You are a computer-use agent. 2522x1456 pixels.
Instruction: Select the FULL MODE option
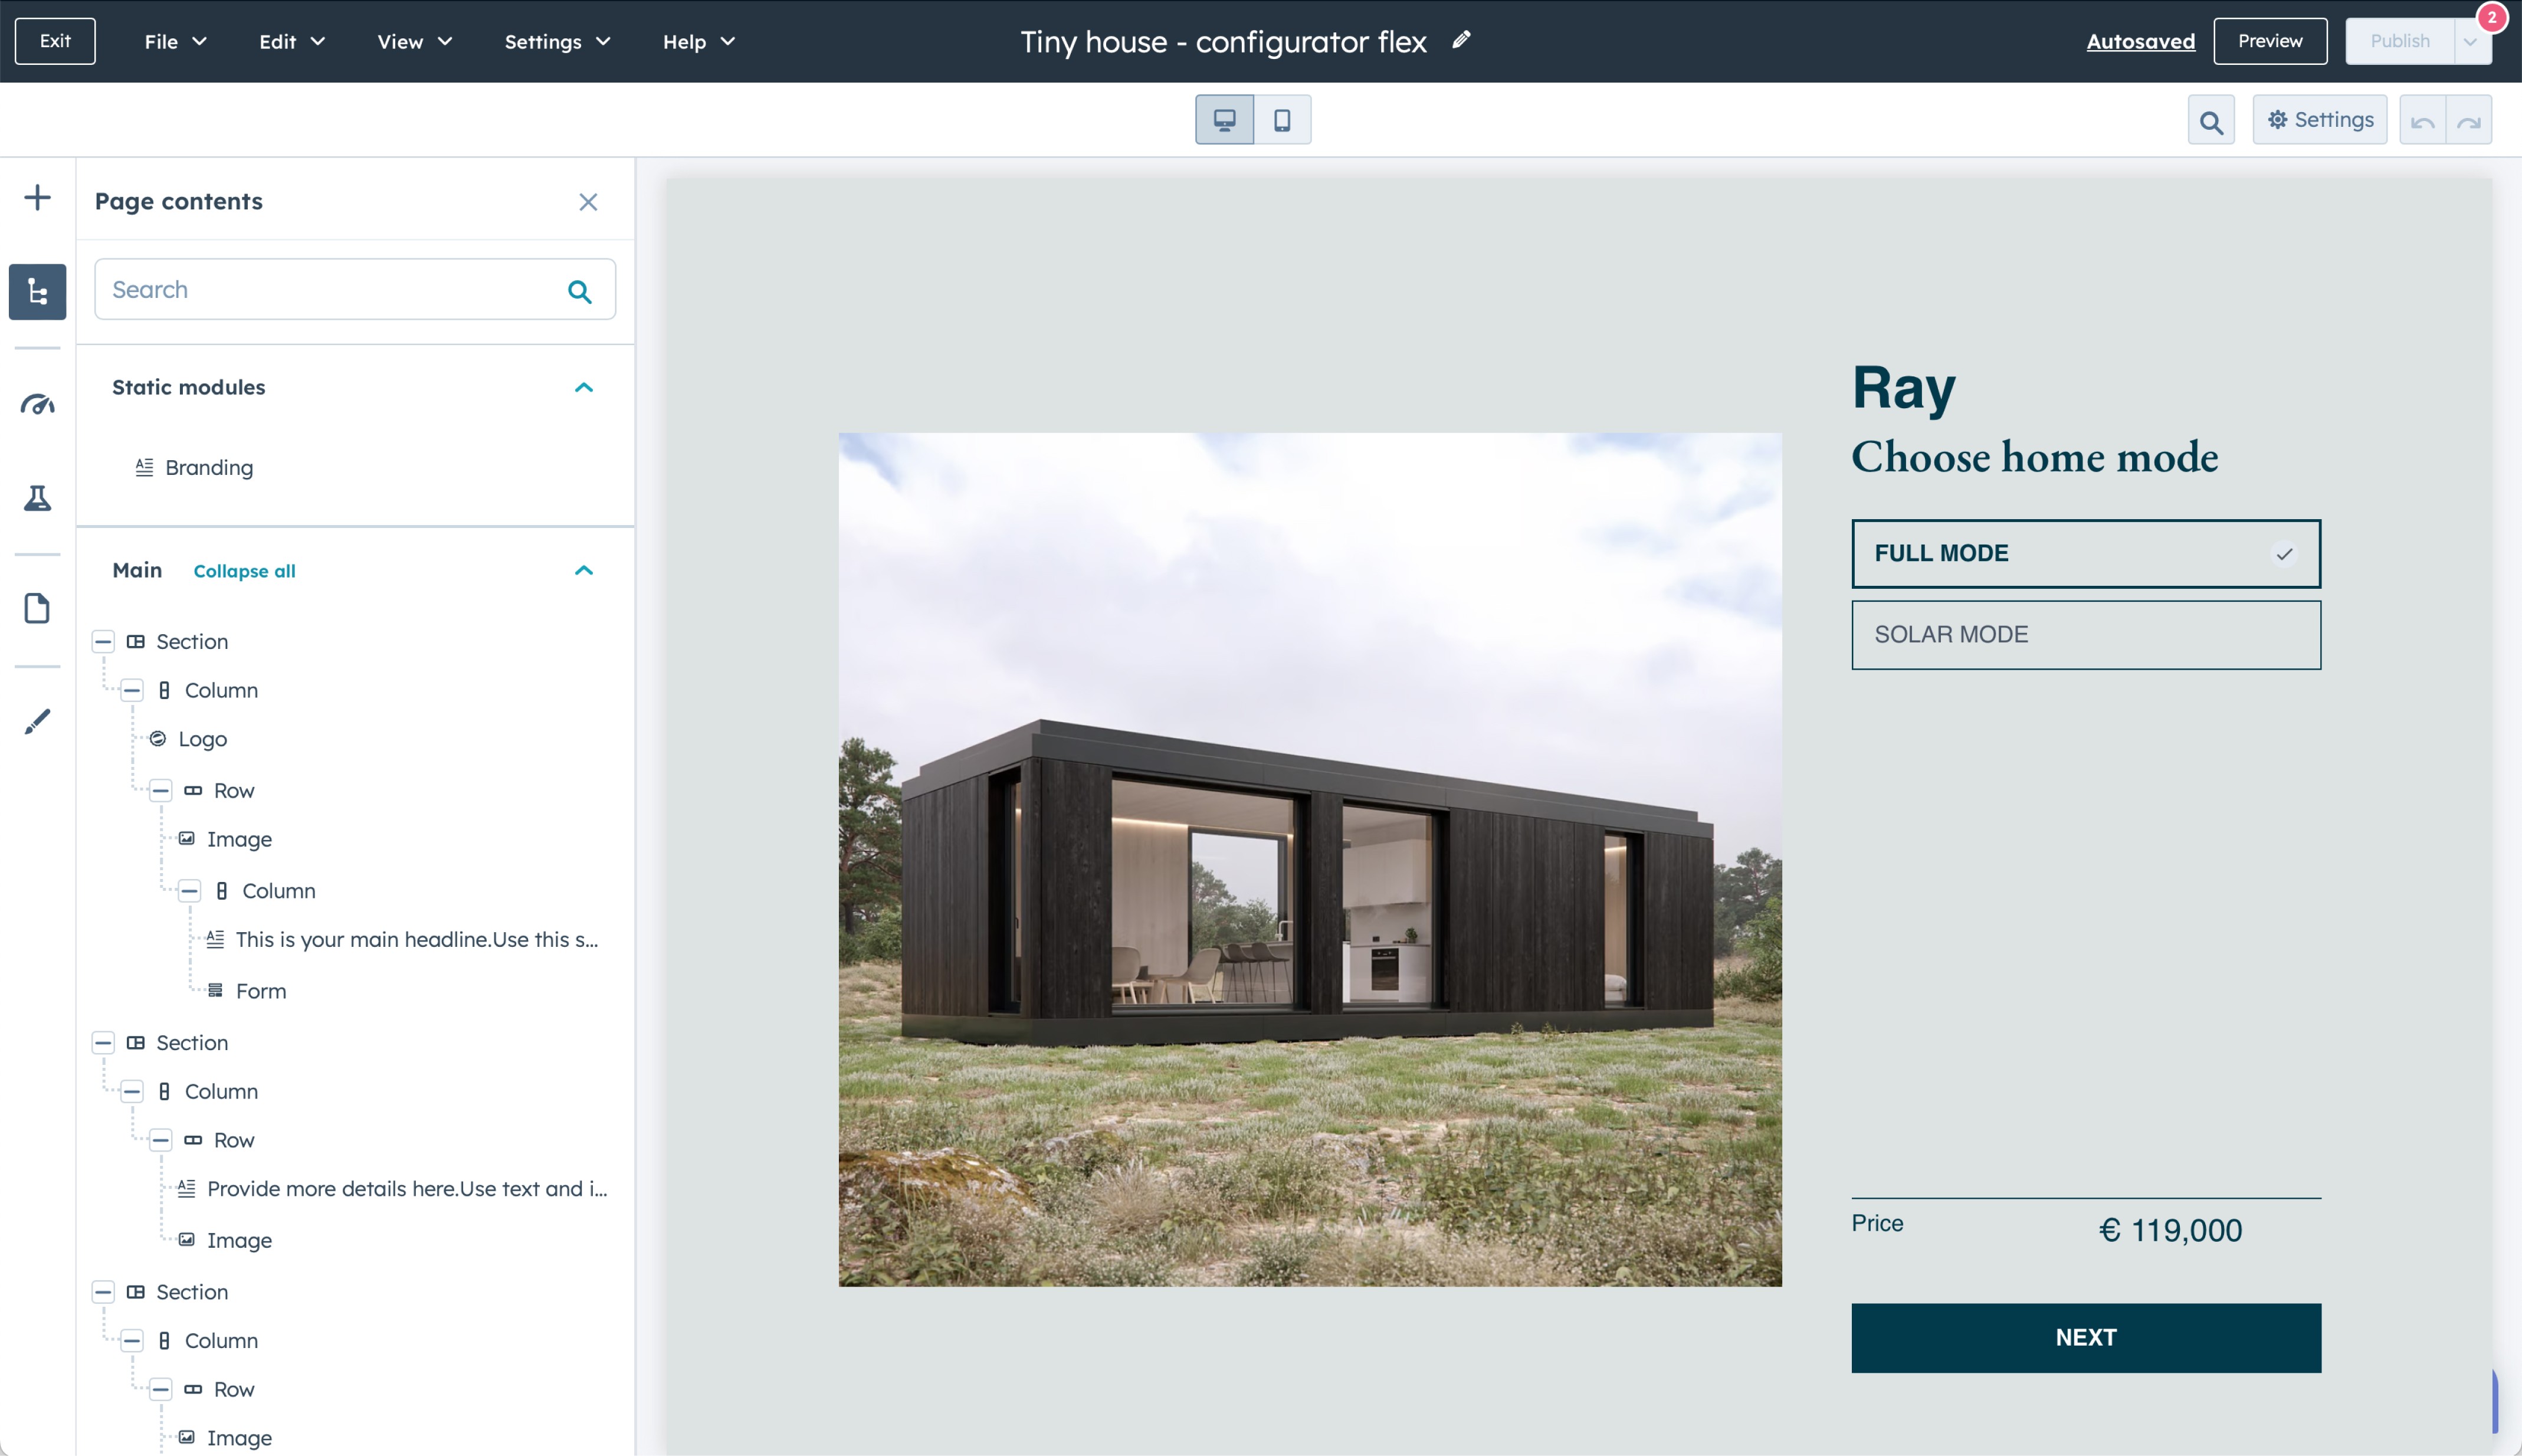click(x=2085, y=553)
